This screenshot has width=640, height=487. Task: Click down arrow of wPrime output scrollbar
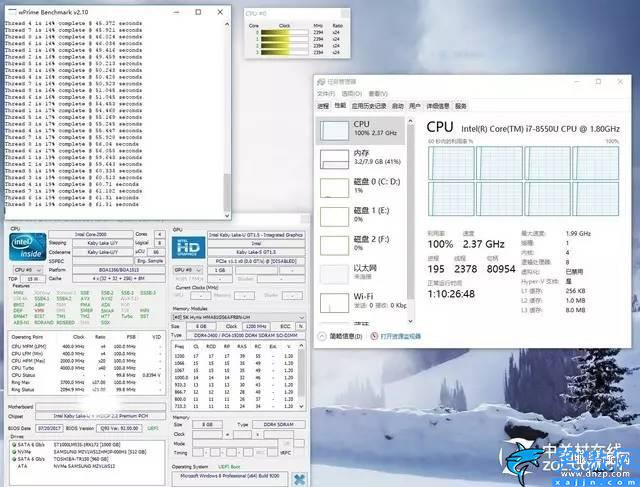227,215
